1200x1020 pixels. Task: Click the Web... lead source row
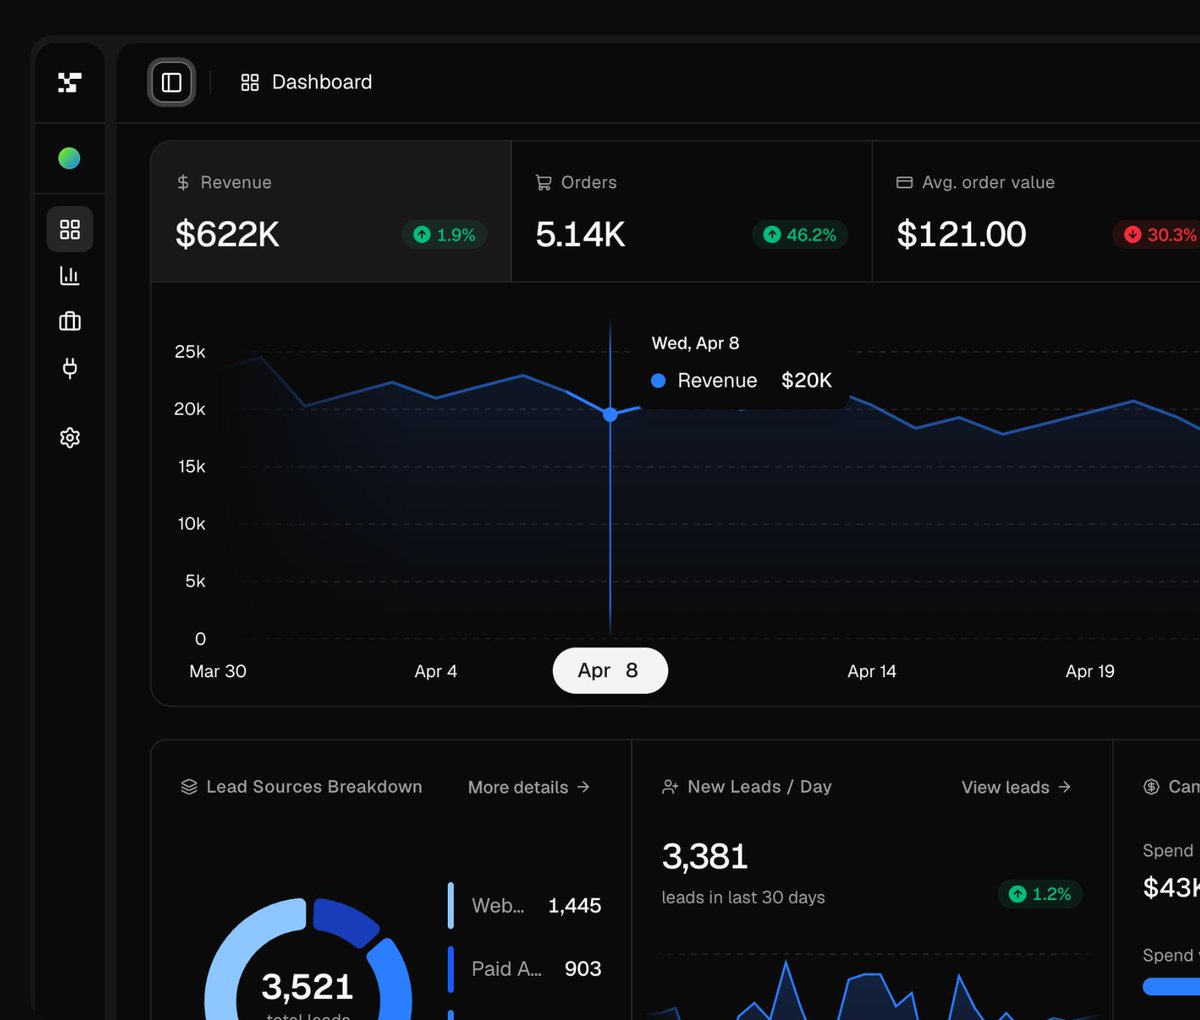525,906
